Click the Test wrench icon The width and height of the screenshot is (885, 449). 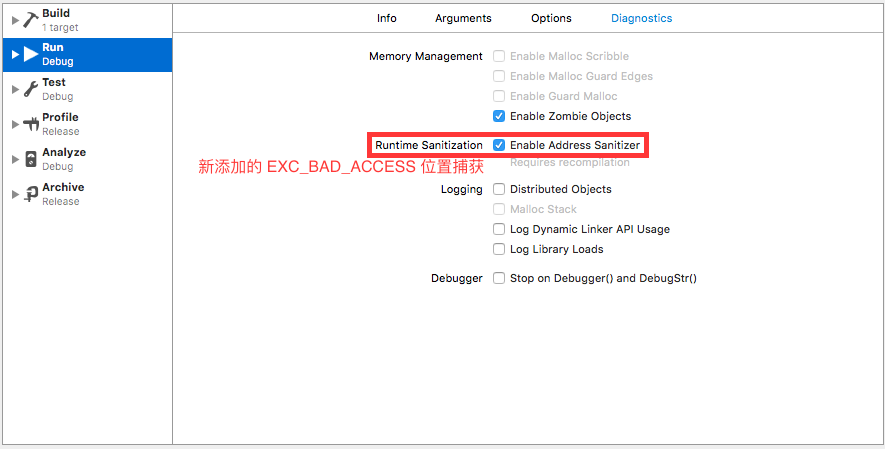(31, 89)
